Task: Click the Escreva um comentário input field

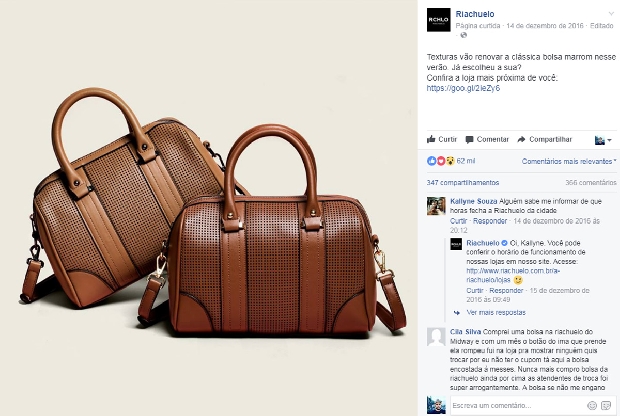Action: pyautogui.click(x=518, y=405)
